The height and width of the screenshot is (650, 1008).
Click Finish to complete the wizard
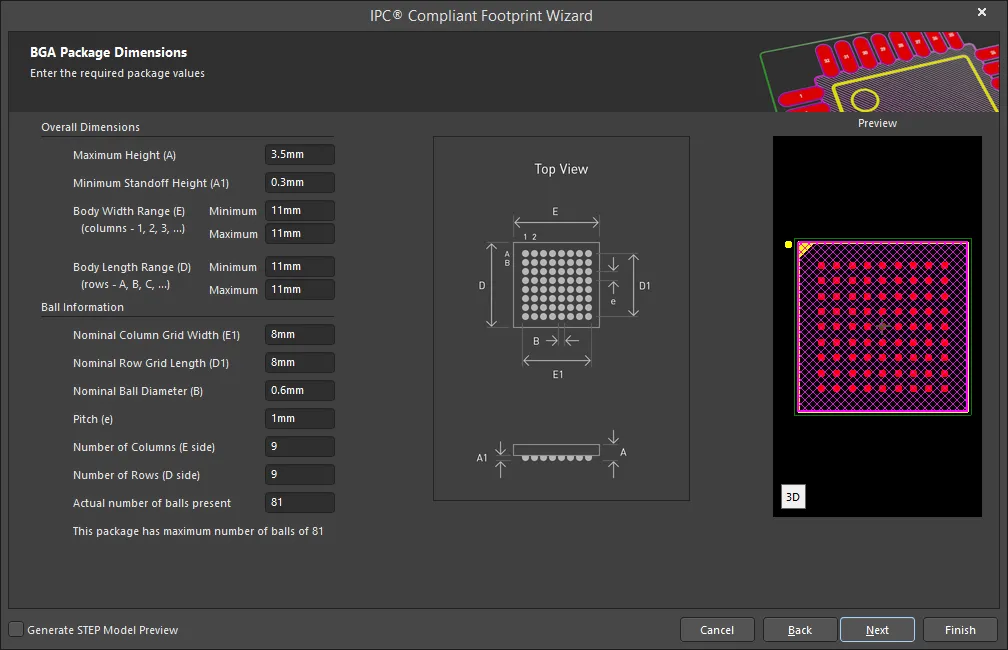coord(960,630)
